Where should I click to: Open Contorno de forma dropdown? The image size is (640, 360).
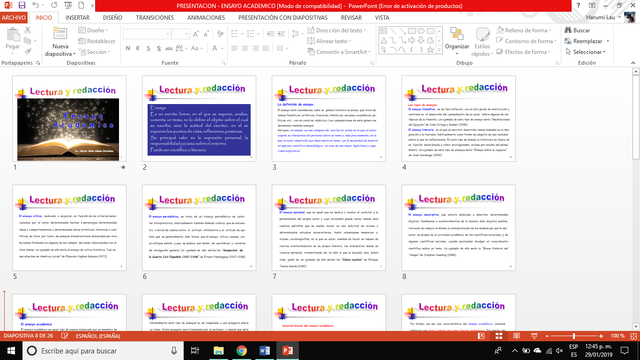(527, 41)
